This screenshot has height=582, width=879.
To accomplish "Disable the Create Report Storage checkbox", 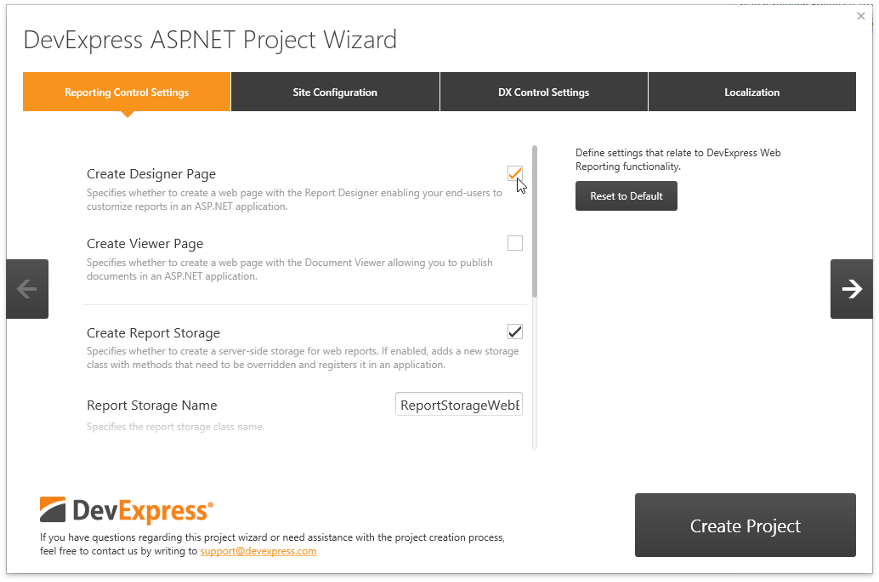I will click(x=515, y=332).
